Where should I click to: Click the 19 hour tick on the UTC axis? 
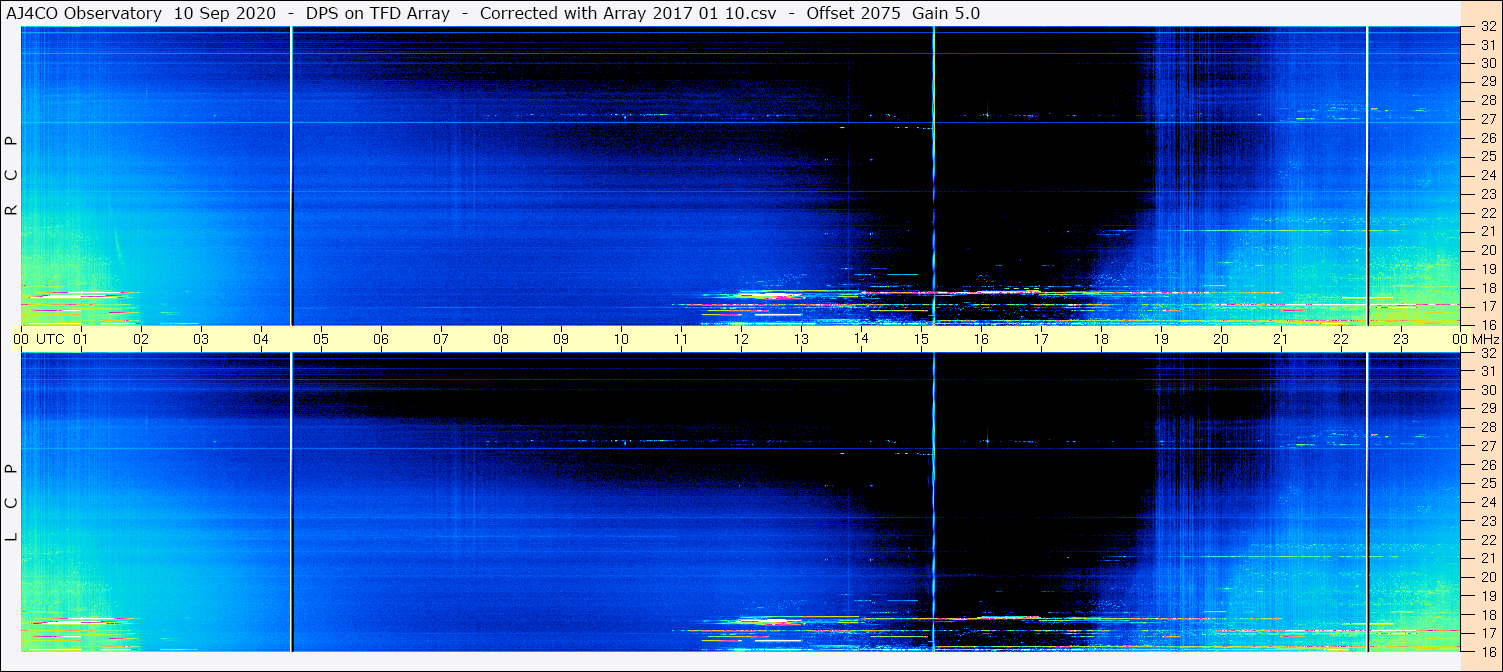[x=1161, y=339]
